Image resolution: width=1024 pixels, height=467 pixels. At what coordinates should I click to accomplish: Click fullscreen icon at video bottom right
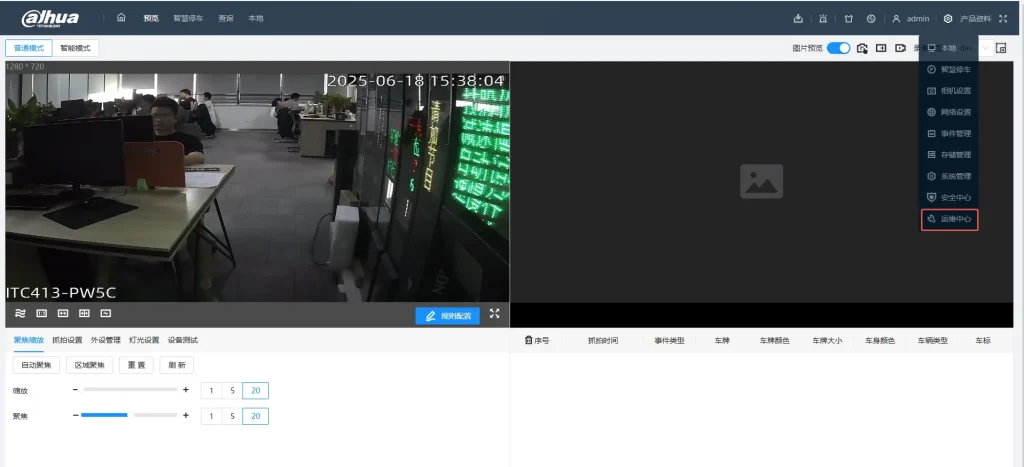pyautogui.click(x=495, y=314)
